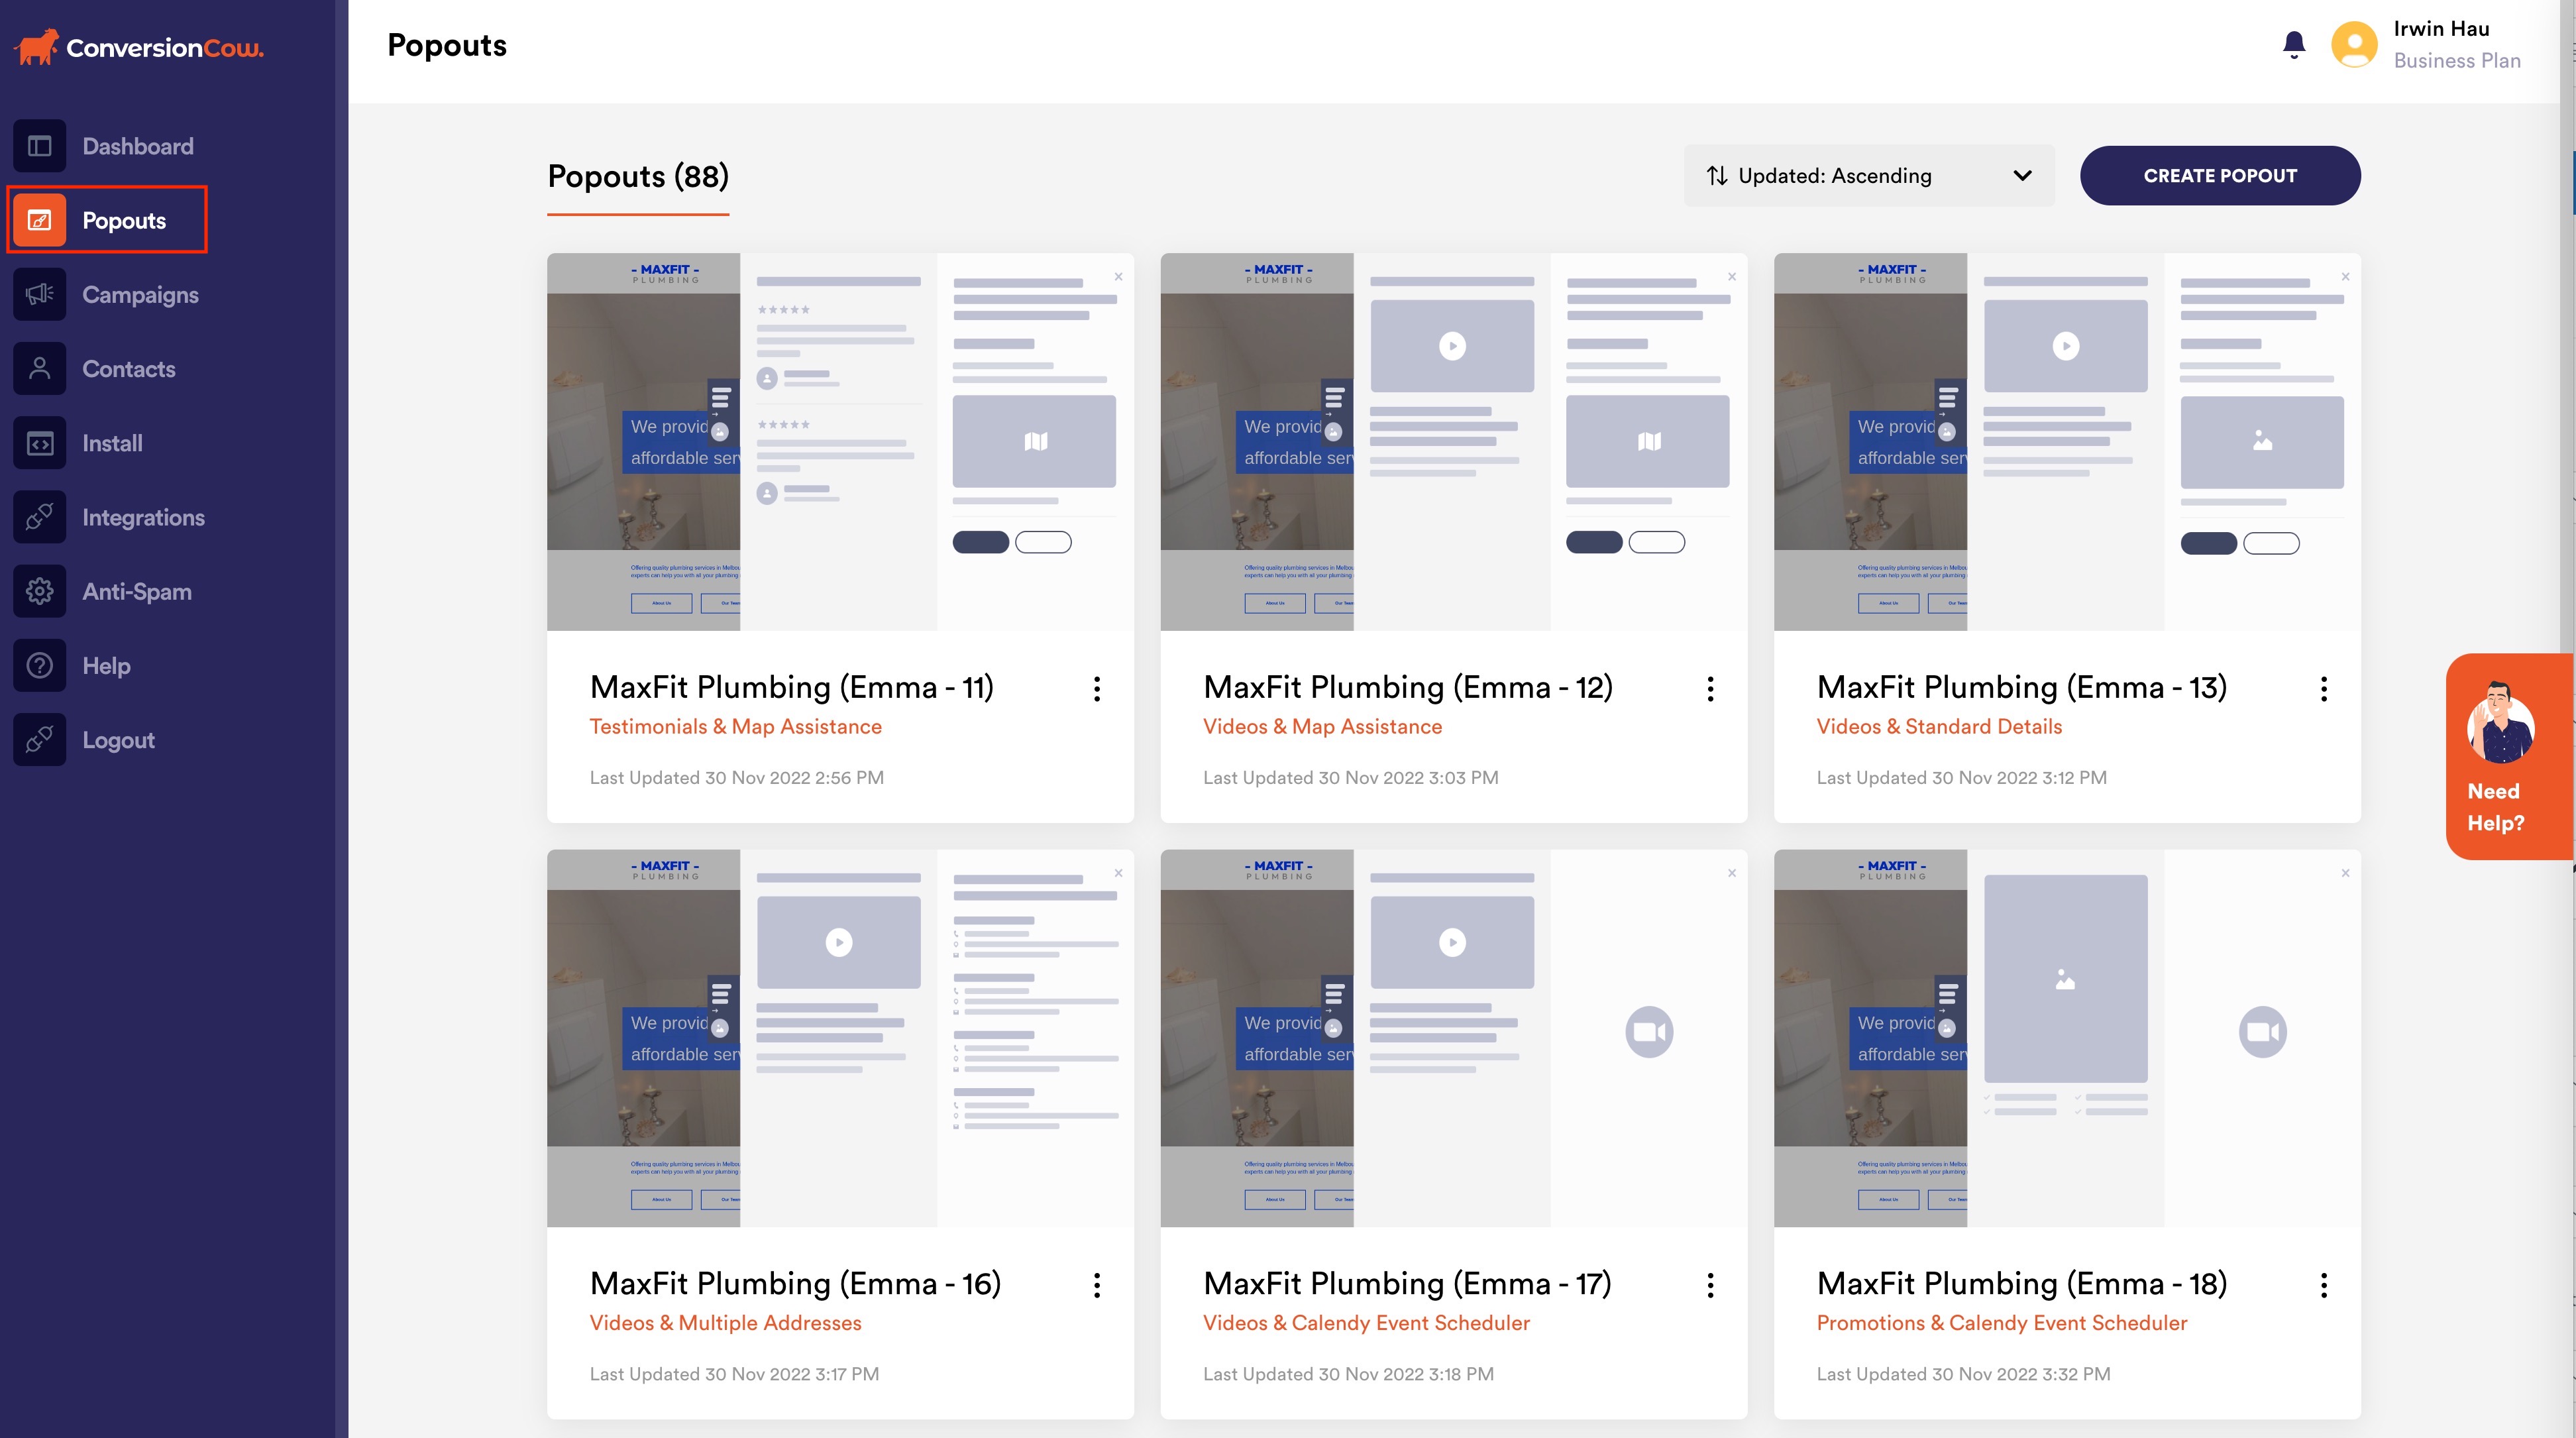Viewport: 2576px width, 1438px height.
Task: Select the Install code icon
Action: coord(40,443)
